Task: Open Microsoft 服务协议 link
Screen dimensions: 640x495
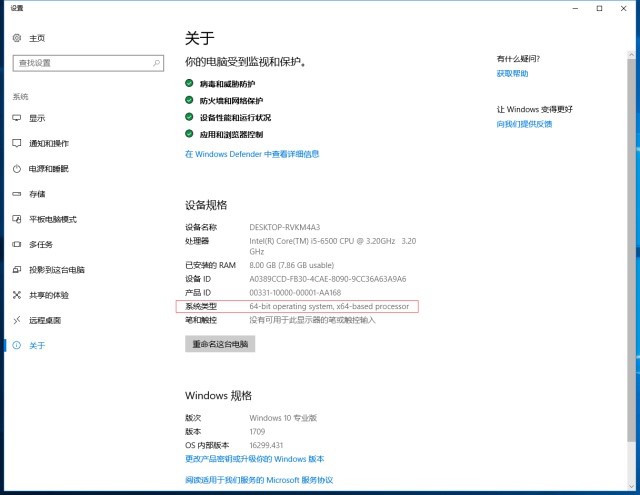Action: (x=259, y=480)
